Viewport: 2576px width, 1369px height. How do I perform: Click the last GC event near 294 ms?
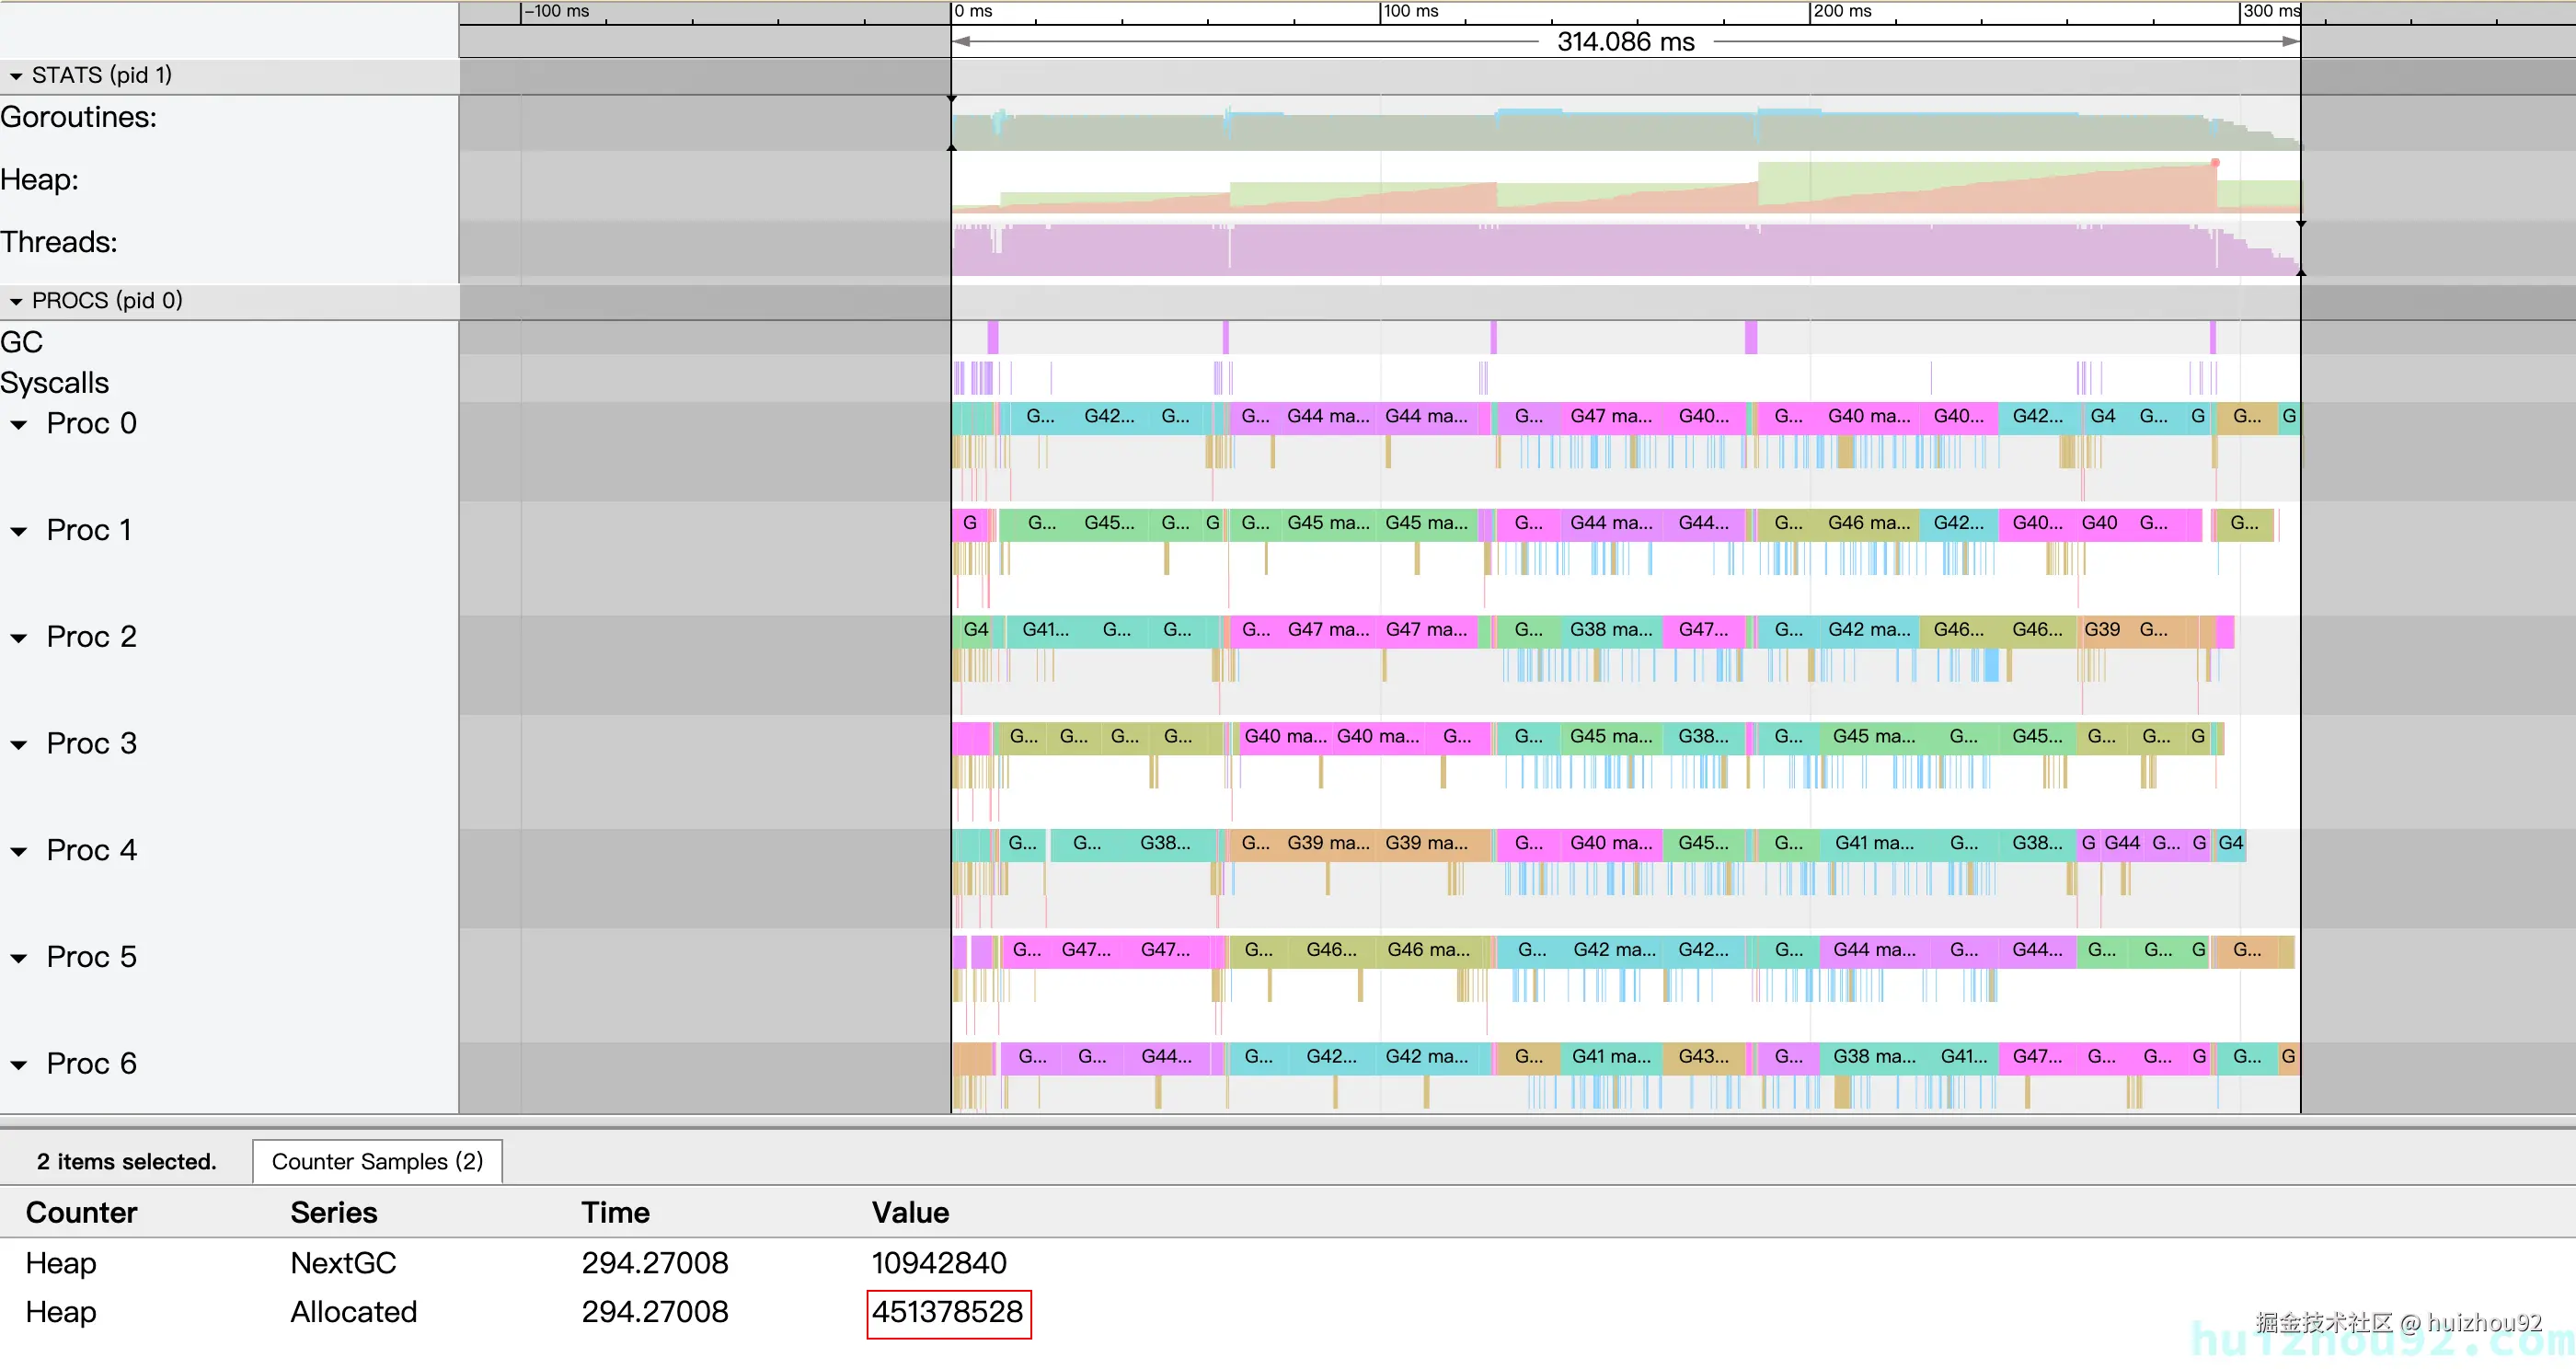click(x=2213, y=337)
